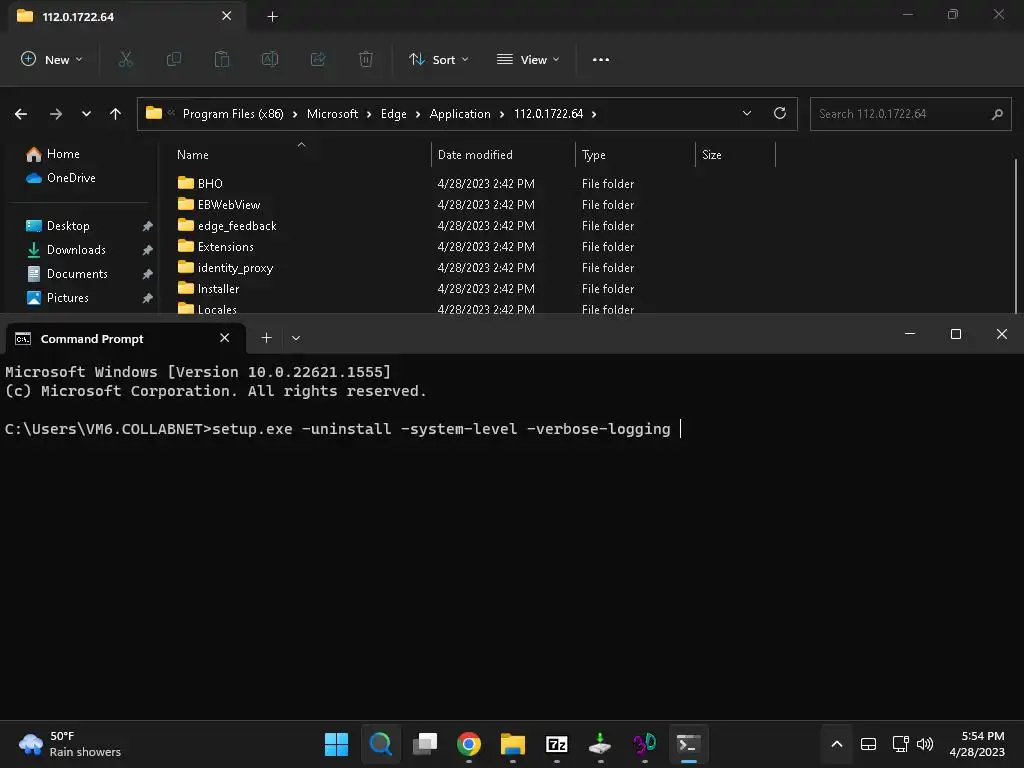Expand chevron after Application in breadcrumb
Screen dimensions: 1024x768
coord(502,114)
